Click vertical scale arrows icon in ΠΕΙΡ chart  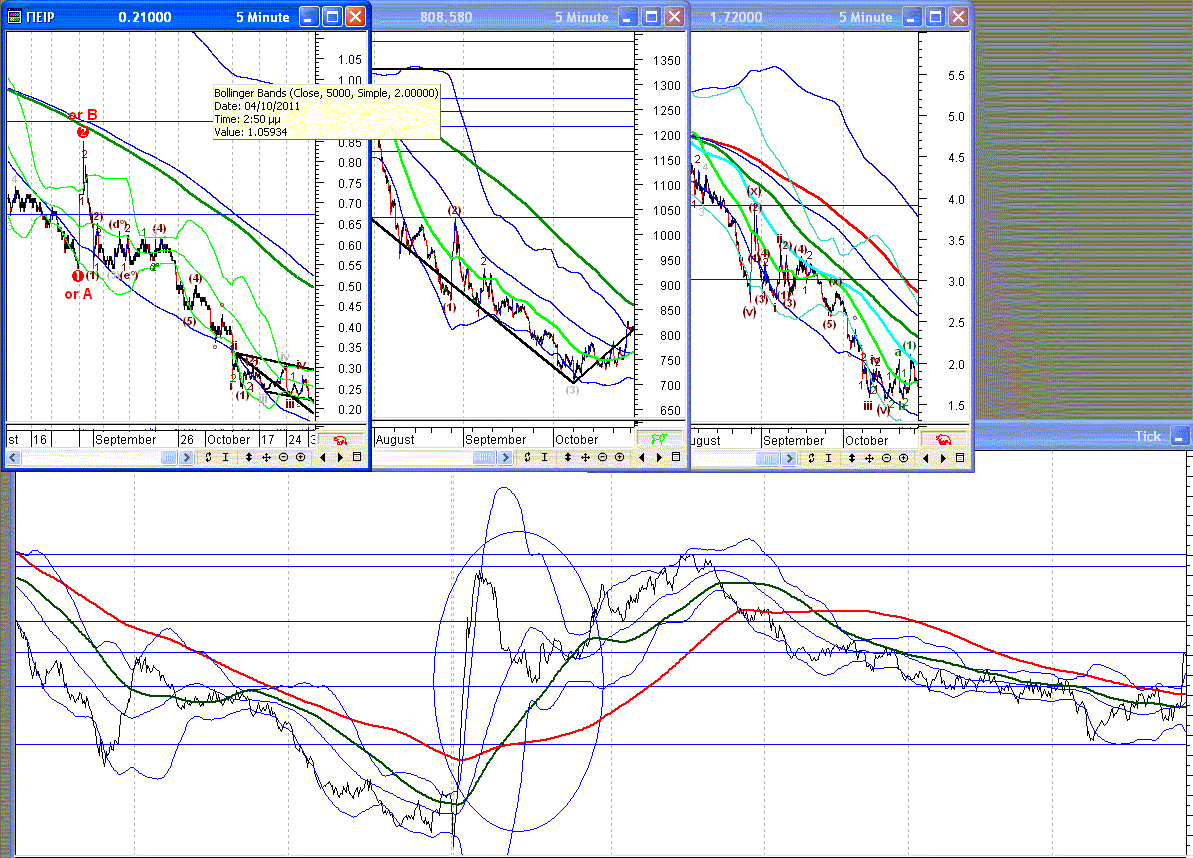(249, 457)
